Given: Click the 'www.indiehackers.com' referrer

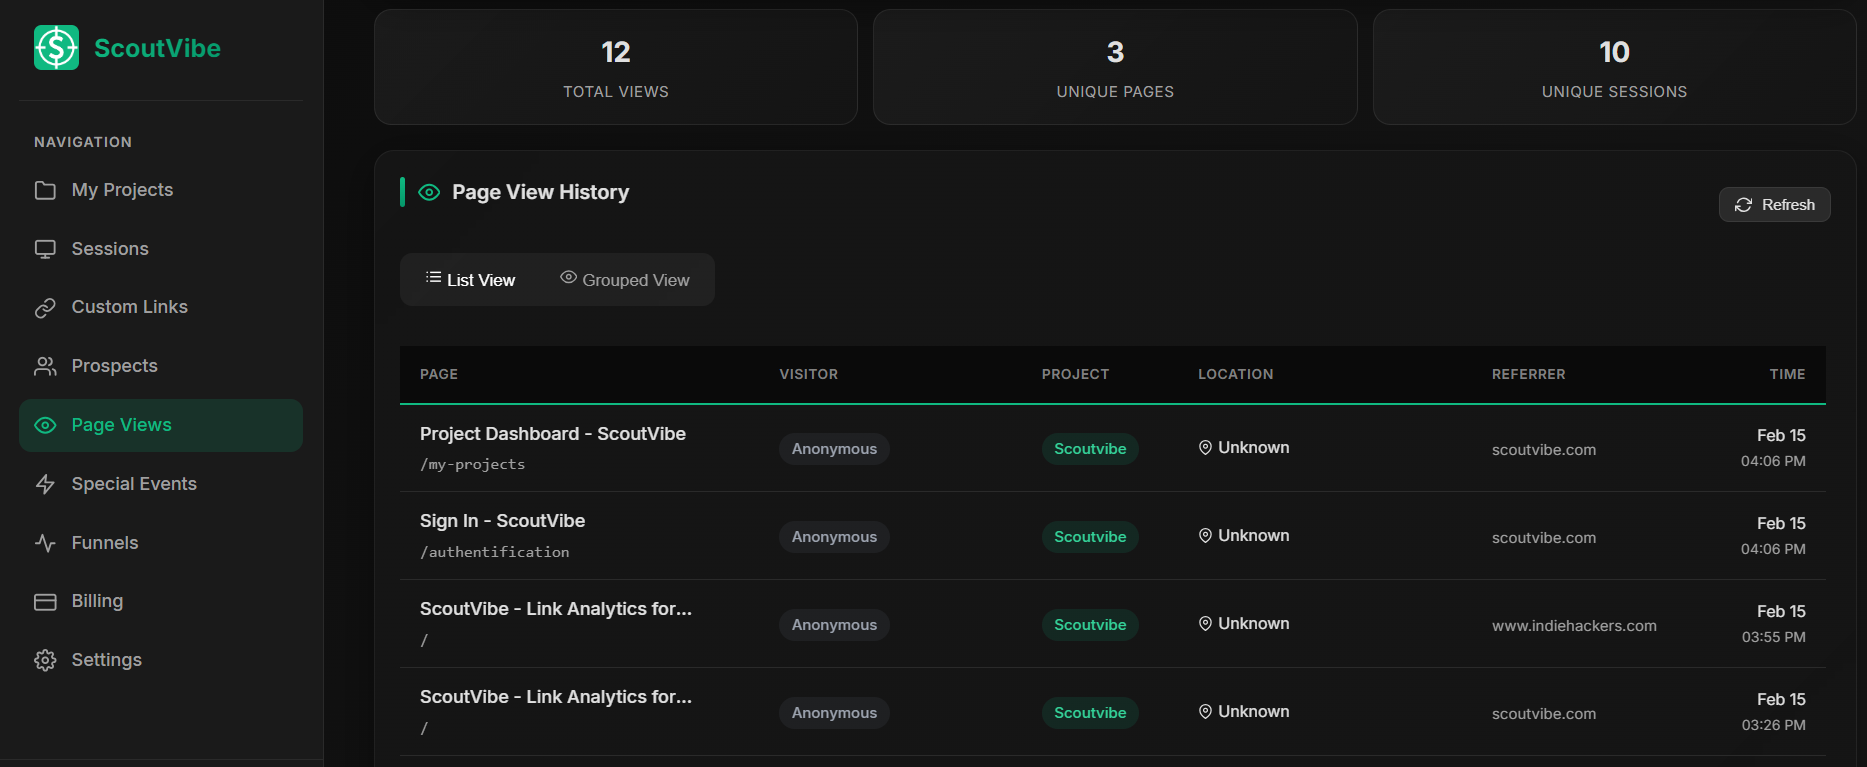Looking at the screenshot, I should tap(1574, 626).
